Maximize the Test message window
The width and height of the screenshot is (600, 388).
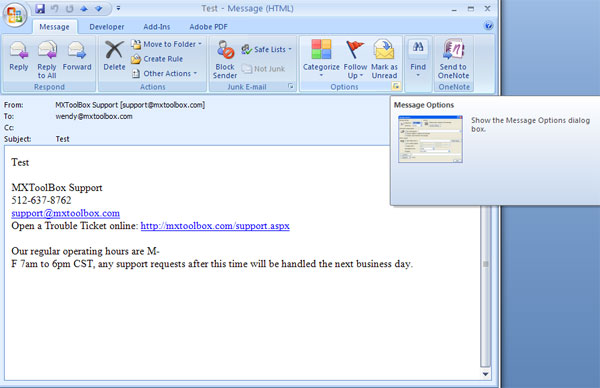pos(471,8)
